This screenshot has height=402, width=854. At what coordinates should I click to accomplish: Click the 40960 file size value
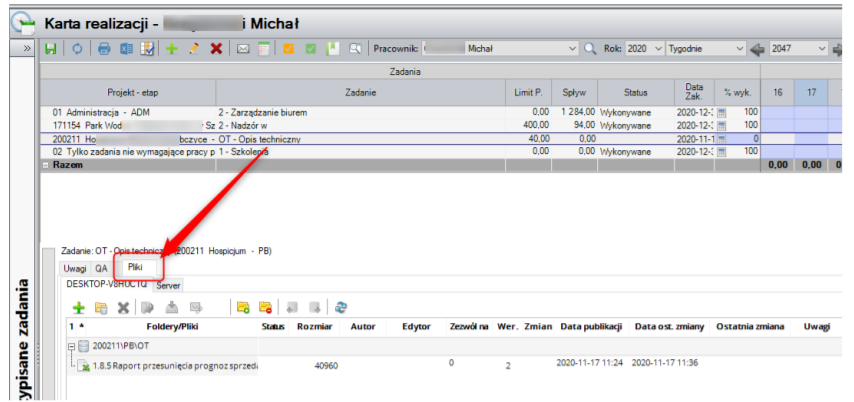point(326,366)
